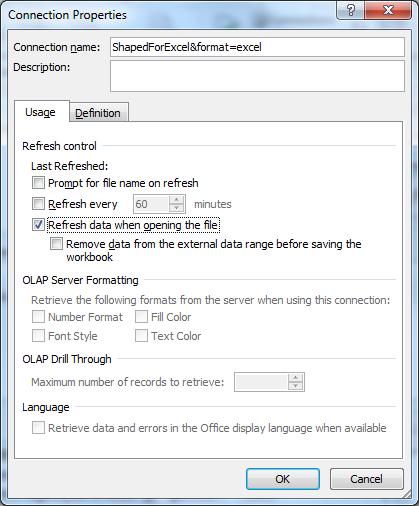
Task: Tick the Fill Color checkbox
Action: click(x=141, y=317)
